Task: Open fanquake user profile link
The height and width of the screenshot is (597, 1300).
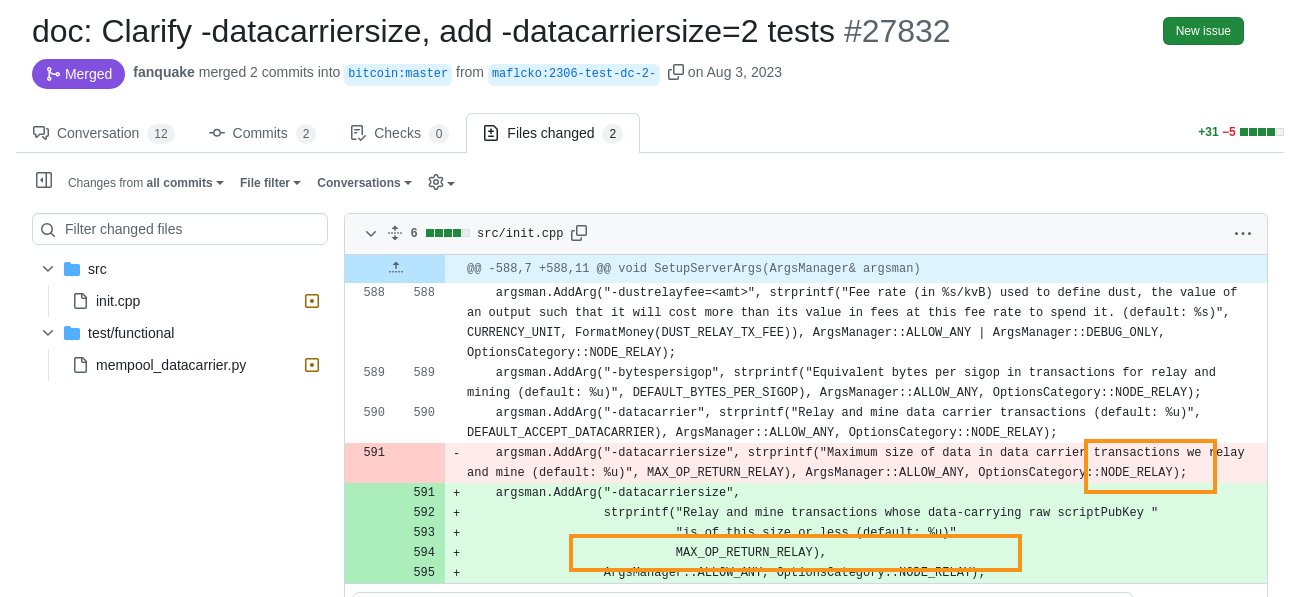Action: click(164, 72)
